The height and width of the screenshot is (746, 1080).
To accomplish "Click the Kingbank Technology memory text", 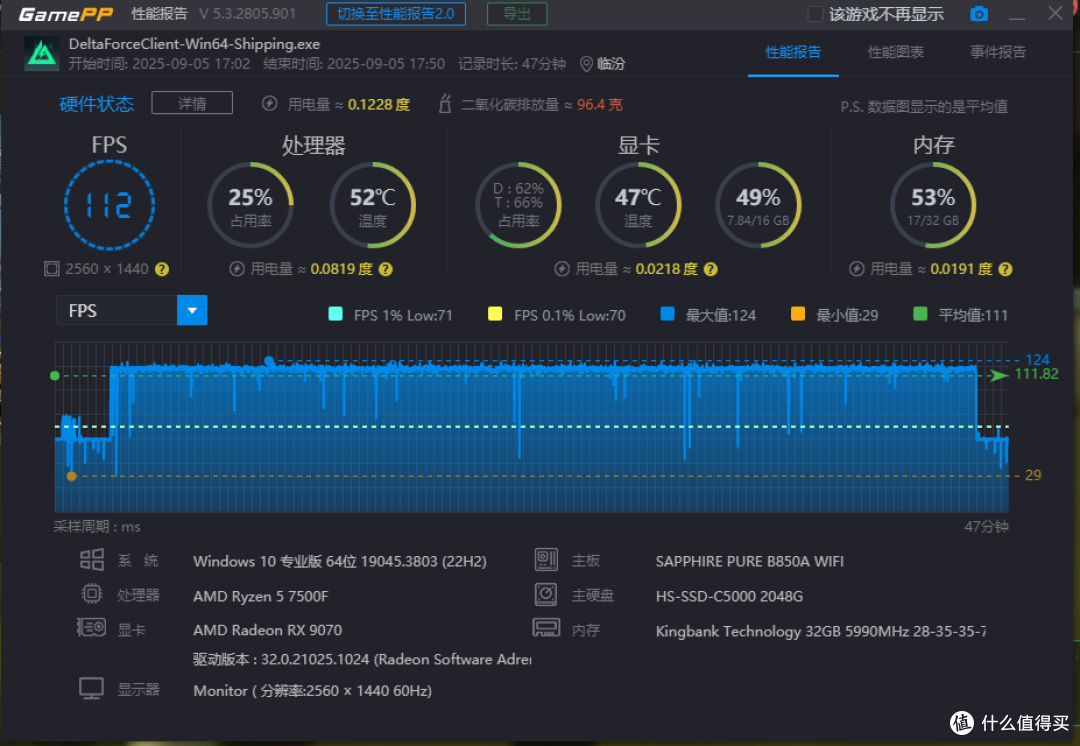I will click(x=820, y=631).
